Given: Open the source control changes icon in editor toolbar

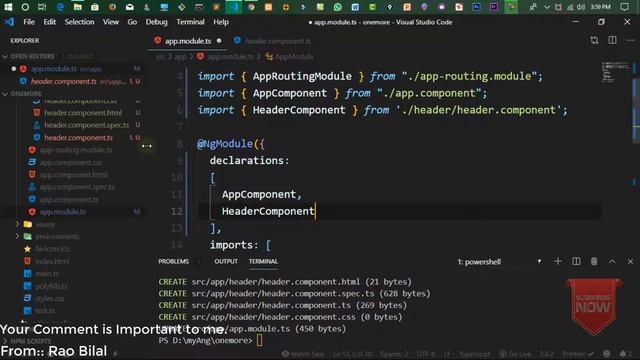Looking at the screenshot, I should [x=594, y=40].
